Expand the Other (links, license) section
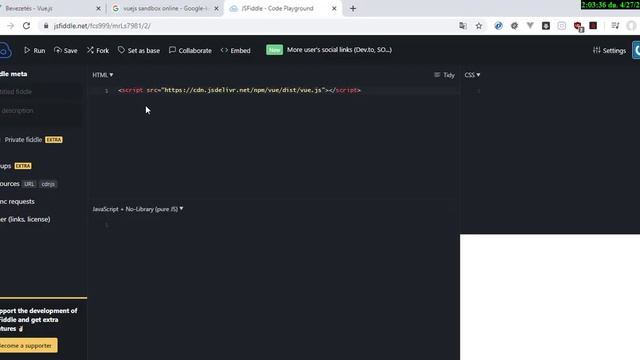 click(x=25, y=219)
